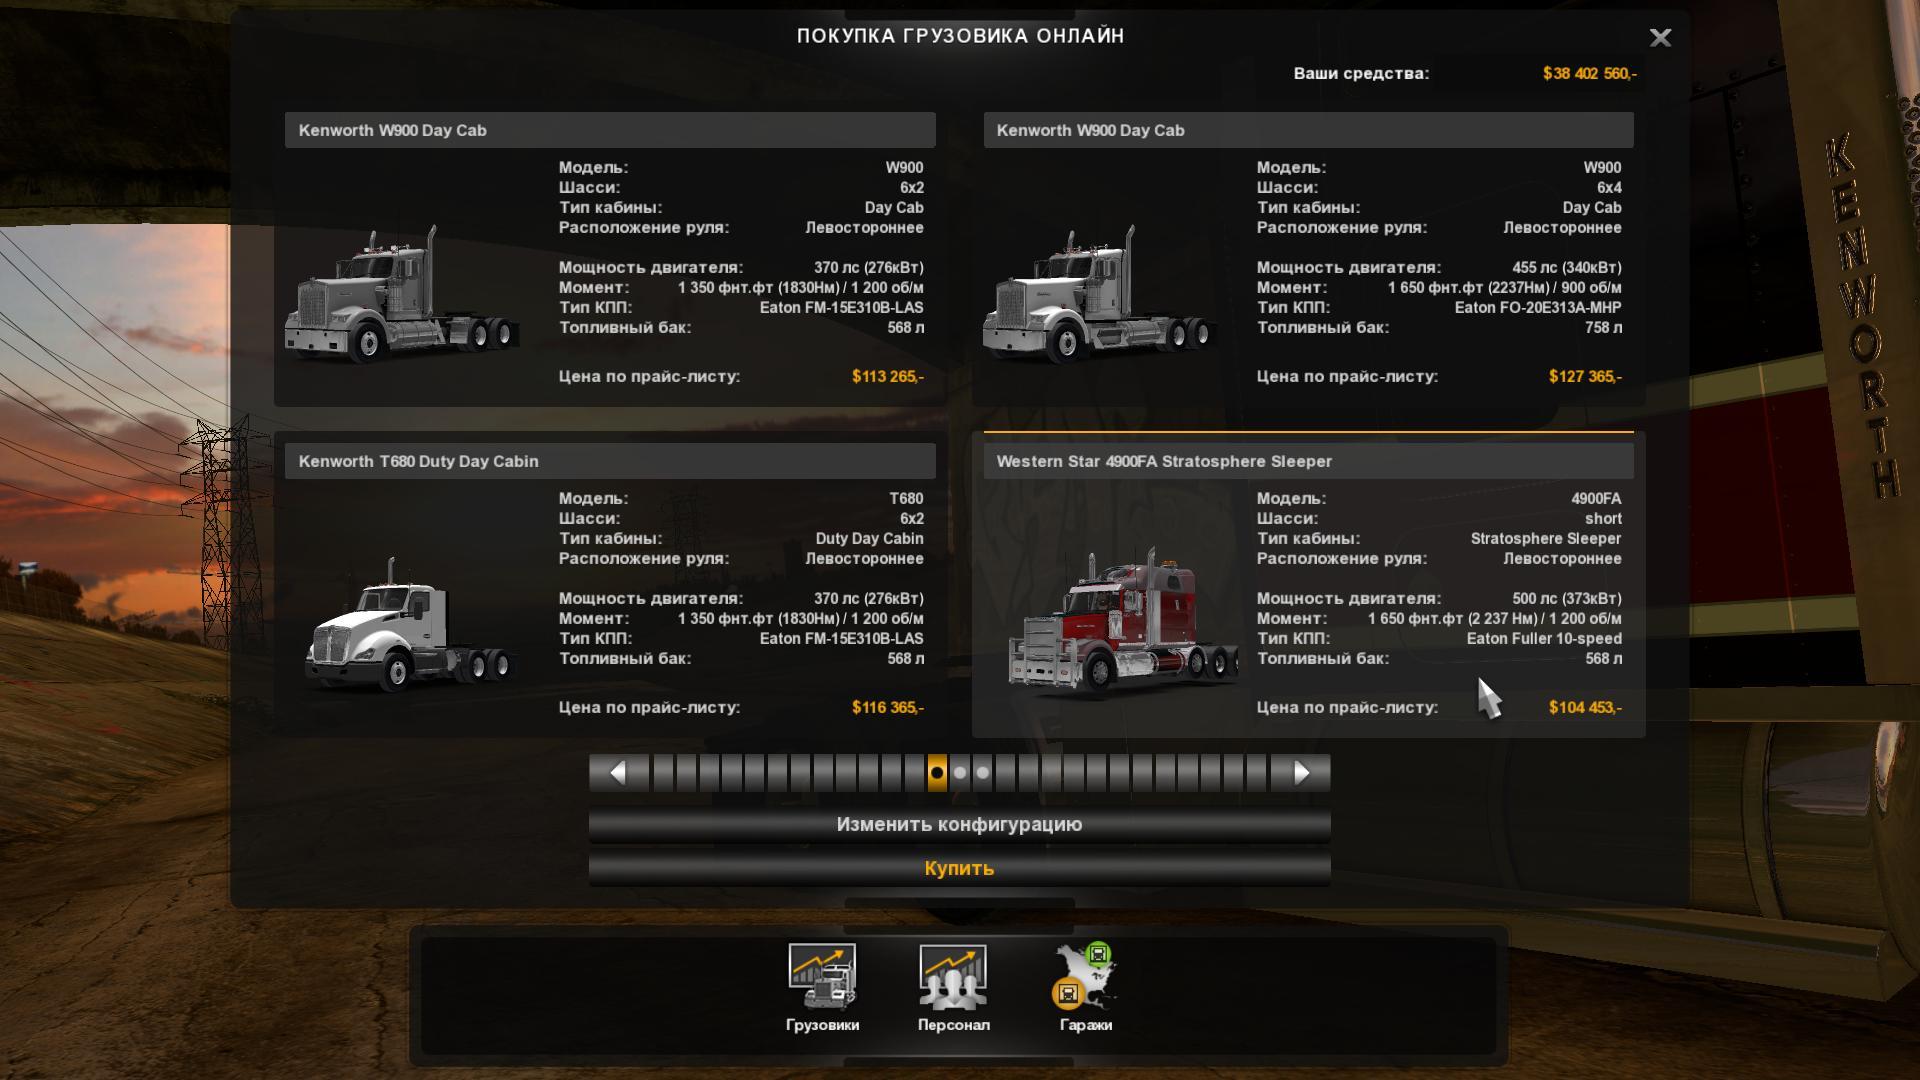This screenshot has width=1920, height=1080.
Task: Click the $116 365 price
Action: click(x=887, y=708)
